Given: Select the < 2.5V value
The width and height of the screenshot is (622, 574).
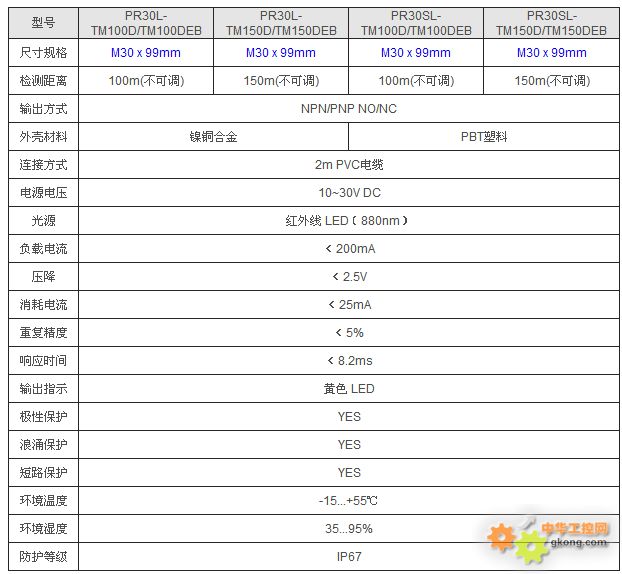Looking at the screenshot, I should coord(350,276).
